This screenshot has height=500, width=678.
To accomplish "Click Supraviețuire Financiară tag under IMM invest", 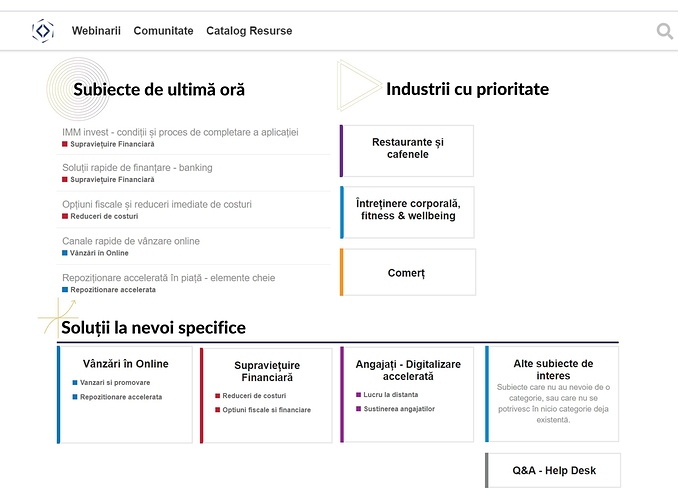I will tap(112, 144).
